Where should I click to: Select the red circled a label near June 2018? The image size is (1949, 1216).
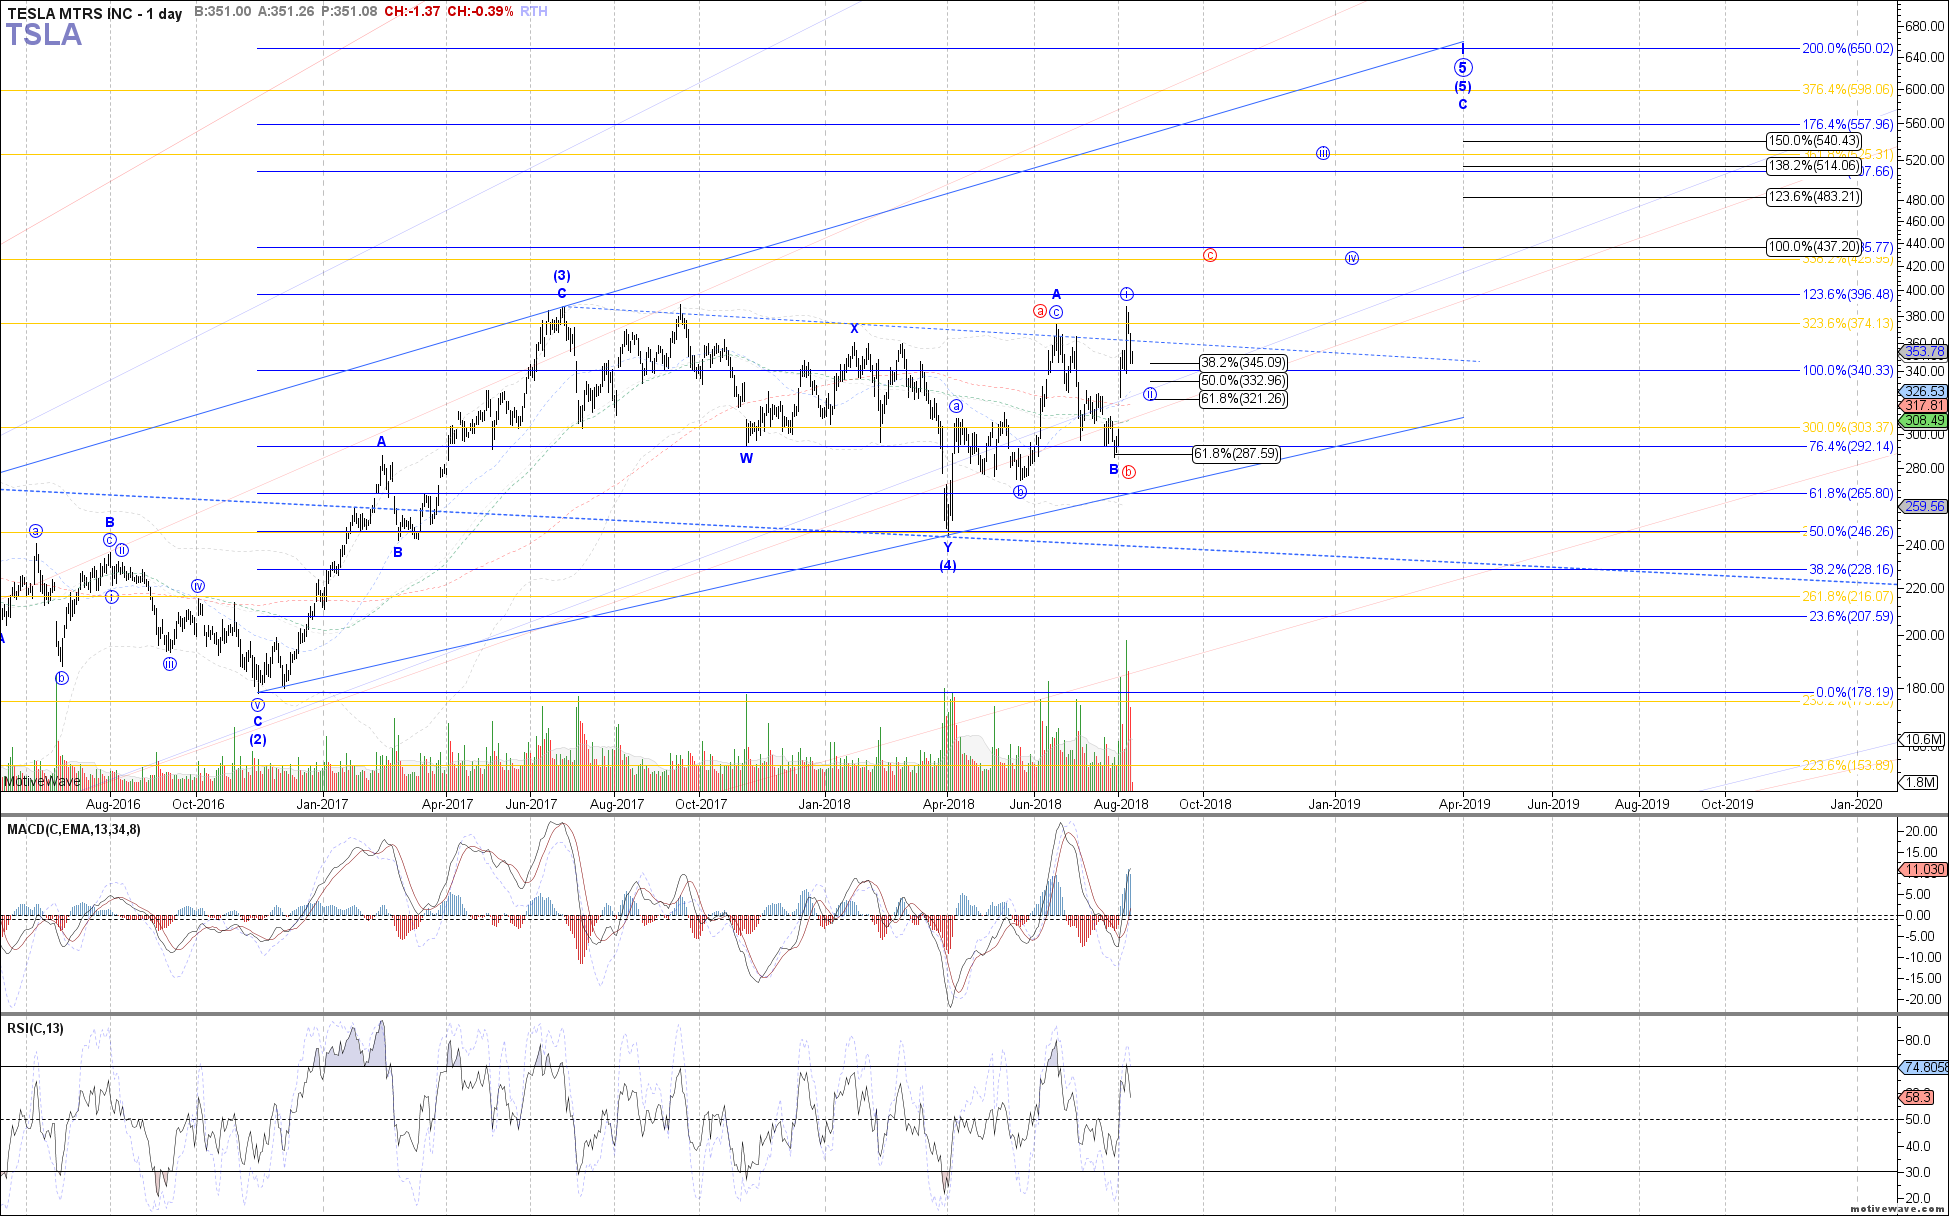point(1040,311)
